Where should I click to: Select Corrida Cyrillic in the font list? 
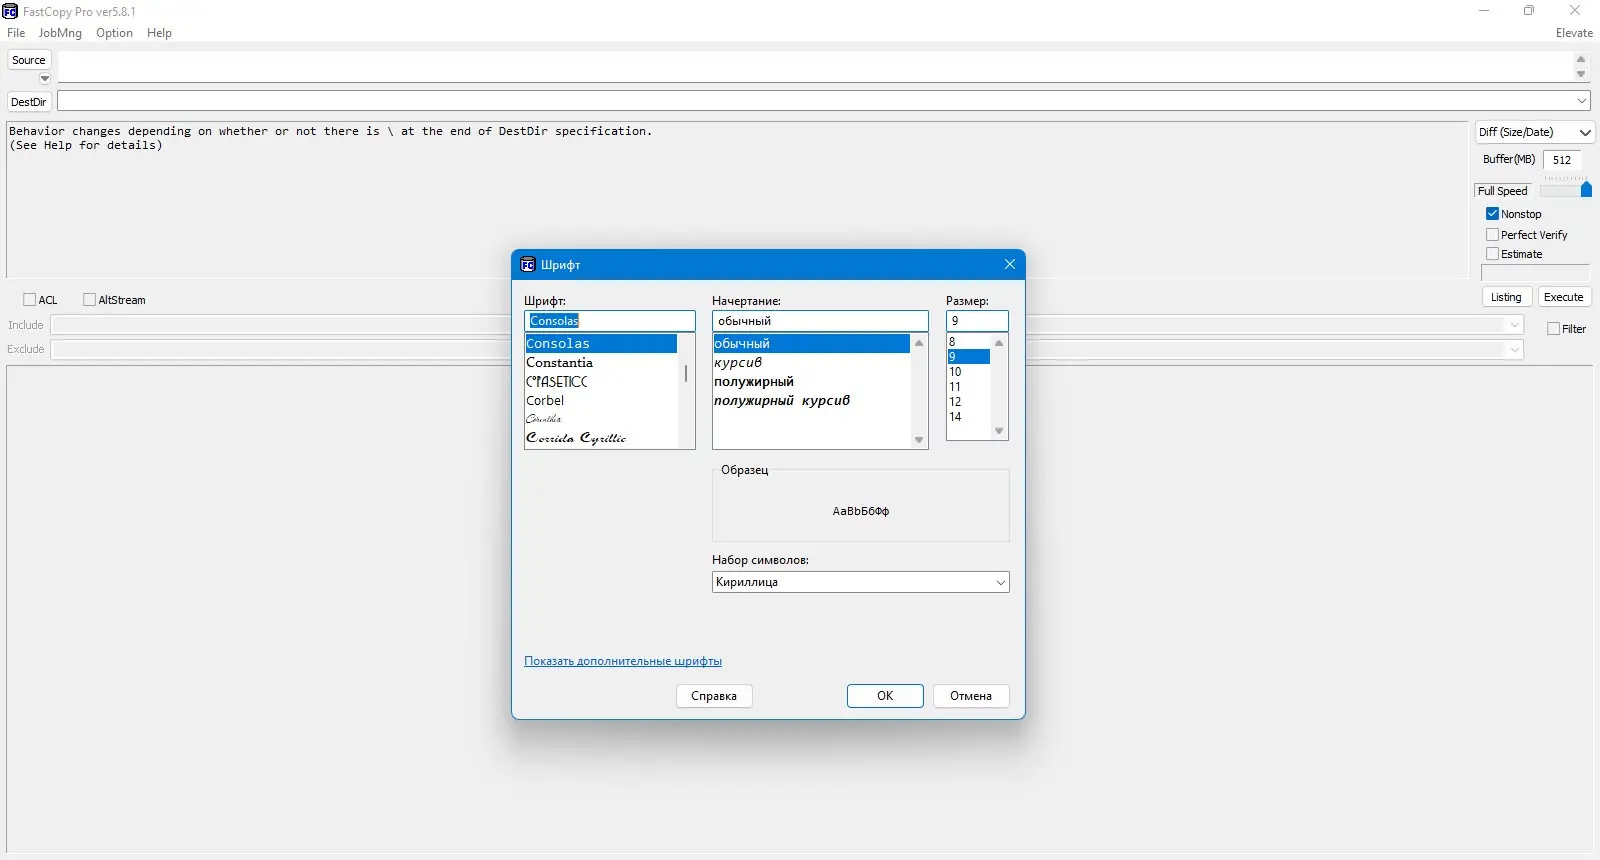pyautogui.click(x=601, y=438)
